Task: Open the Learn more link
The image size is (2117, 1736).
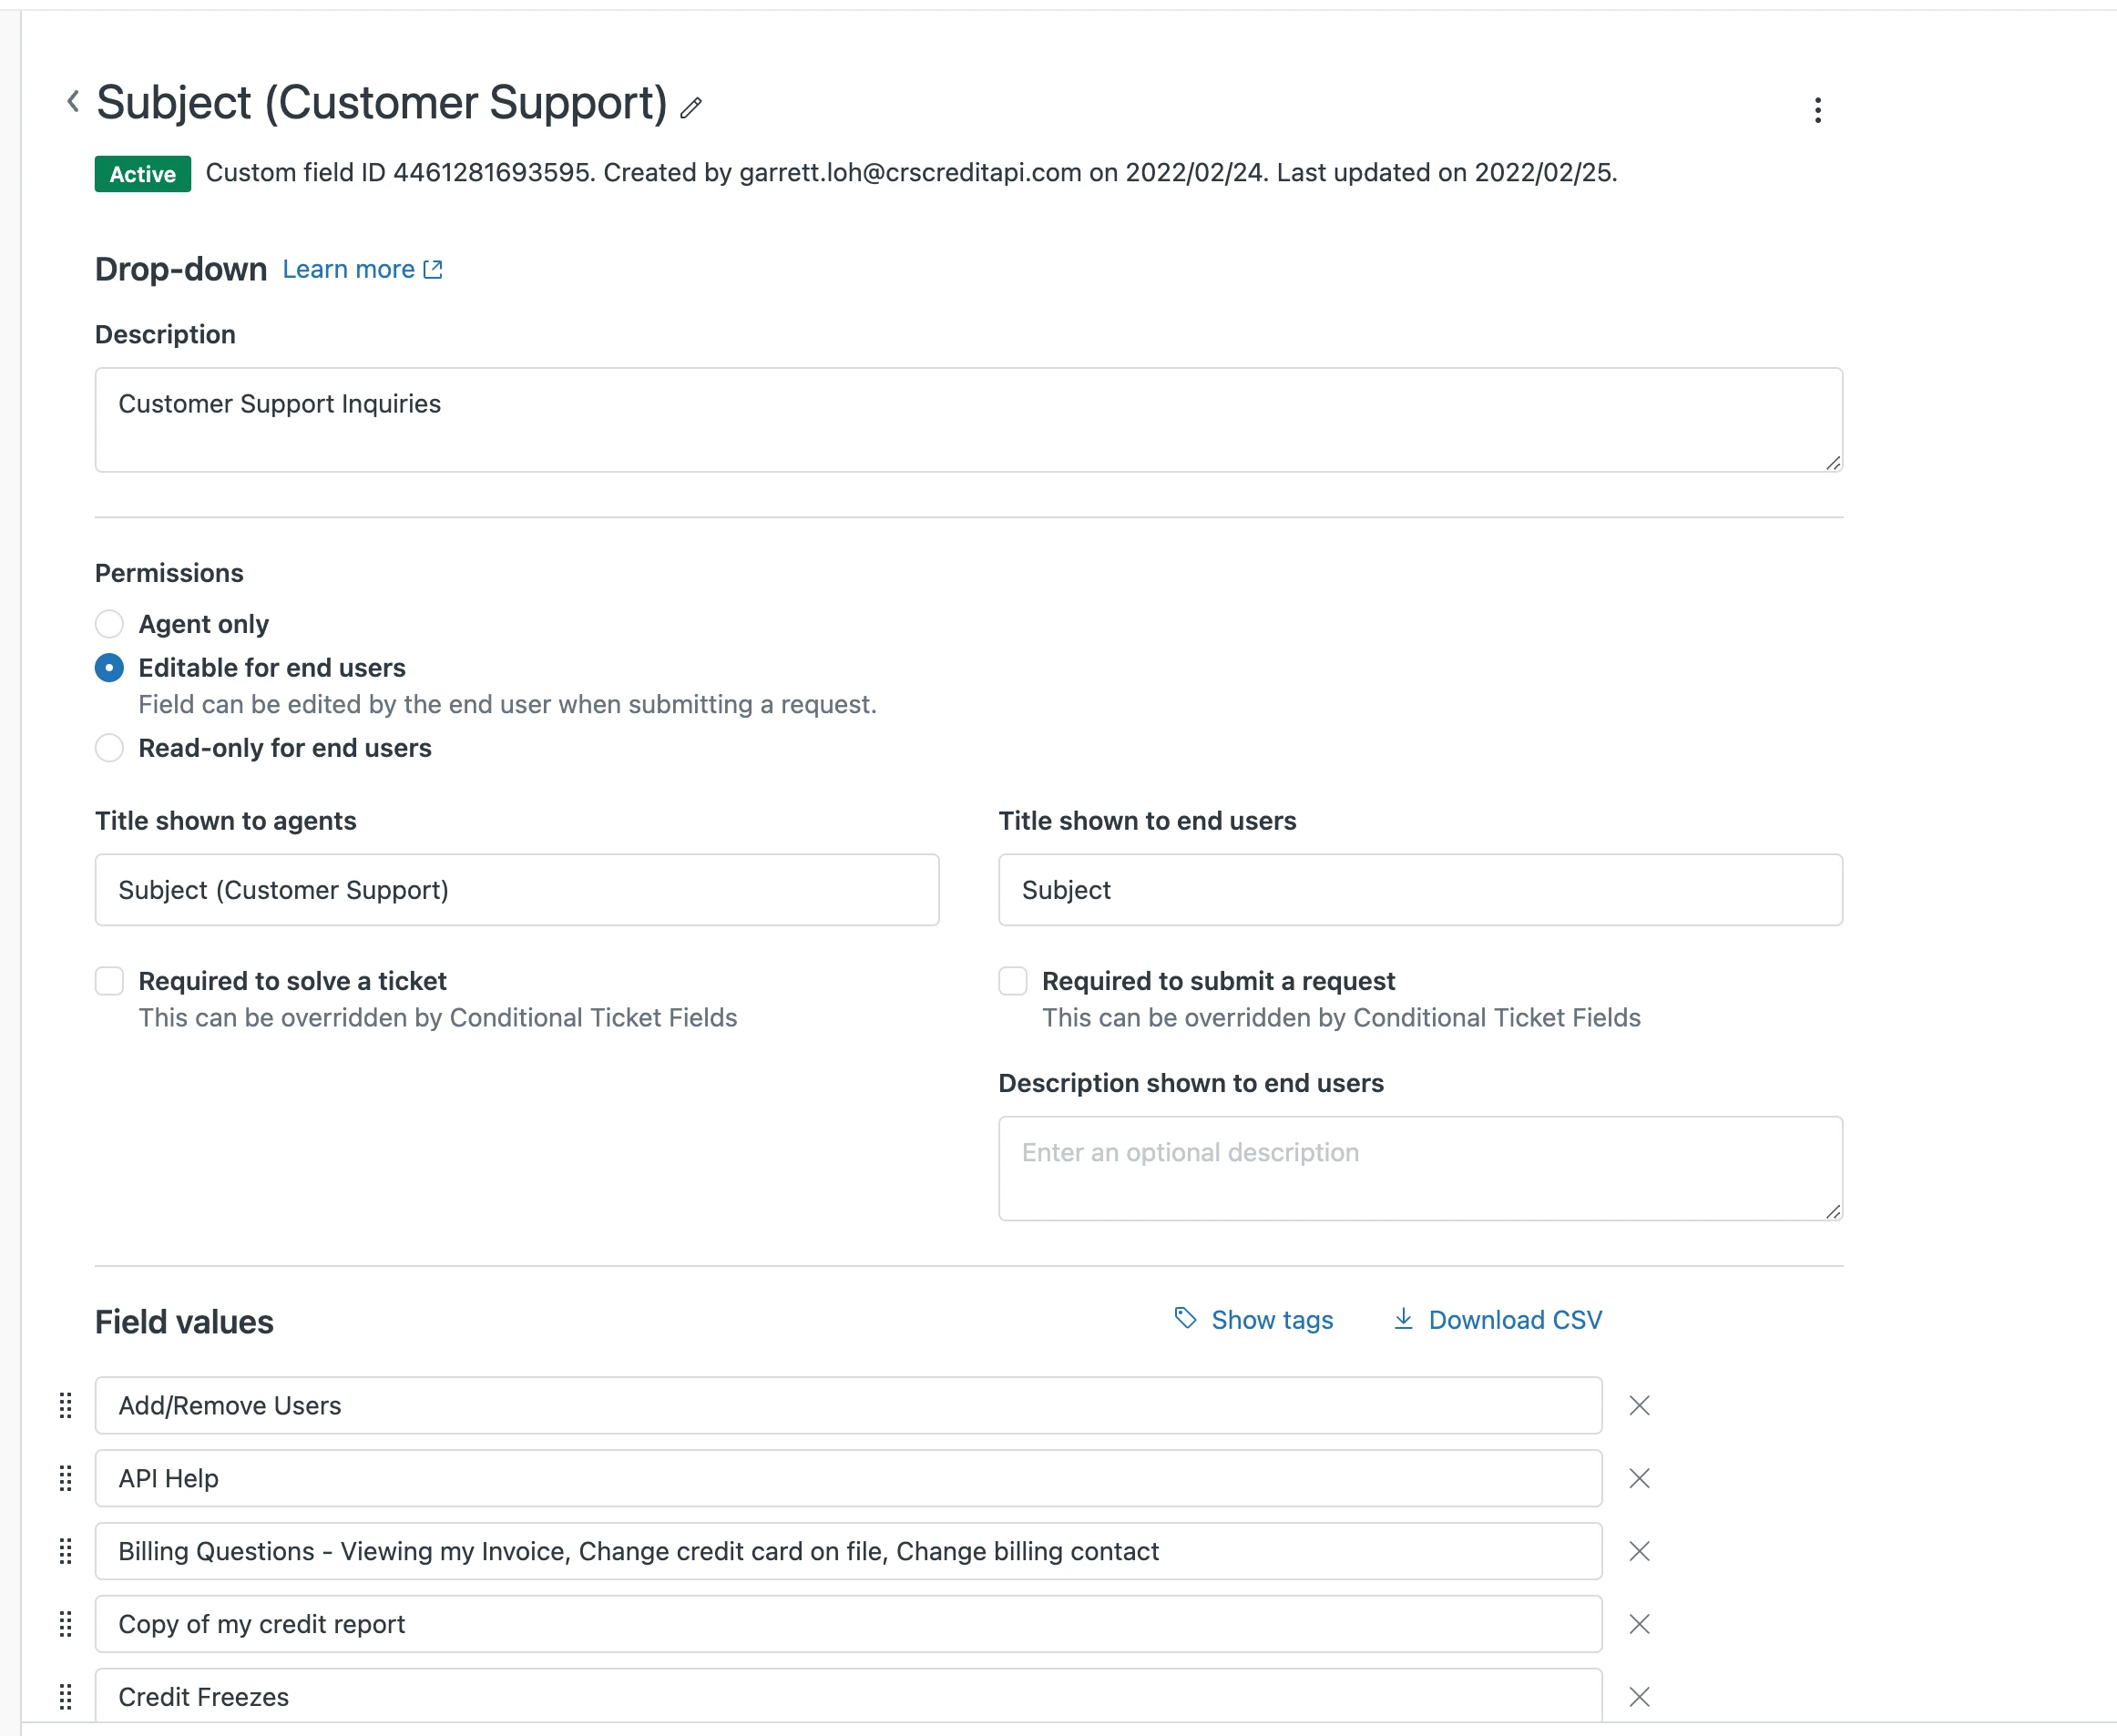Action: pos(361,269)
